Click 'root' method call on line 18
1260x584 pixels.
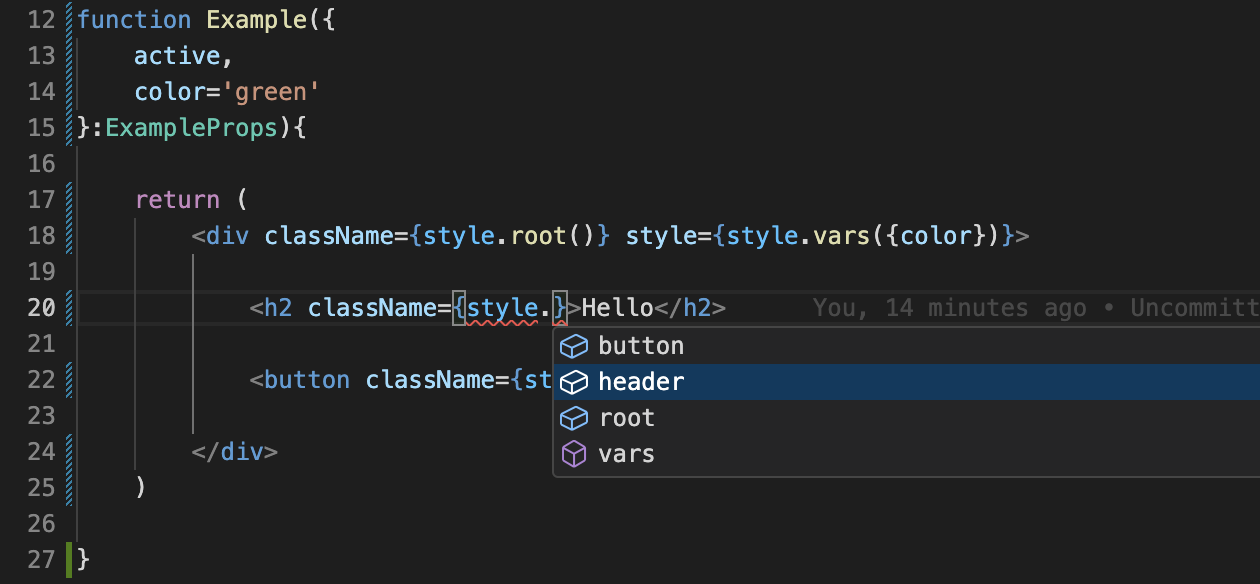tap(539, 236)
